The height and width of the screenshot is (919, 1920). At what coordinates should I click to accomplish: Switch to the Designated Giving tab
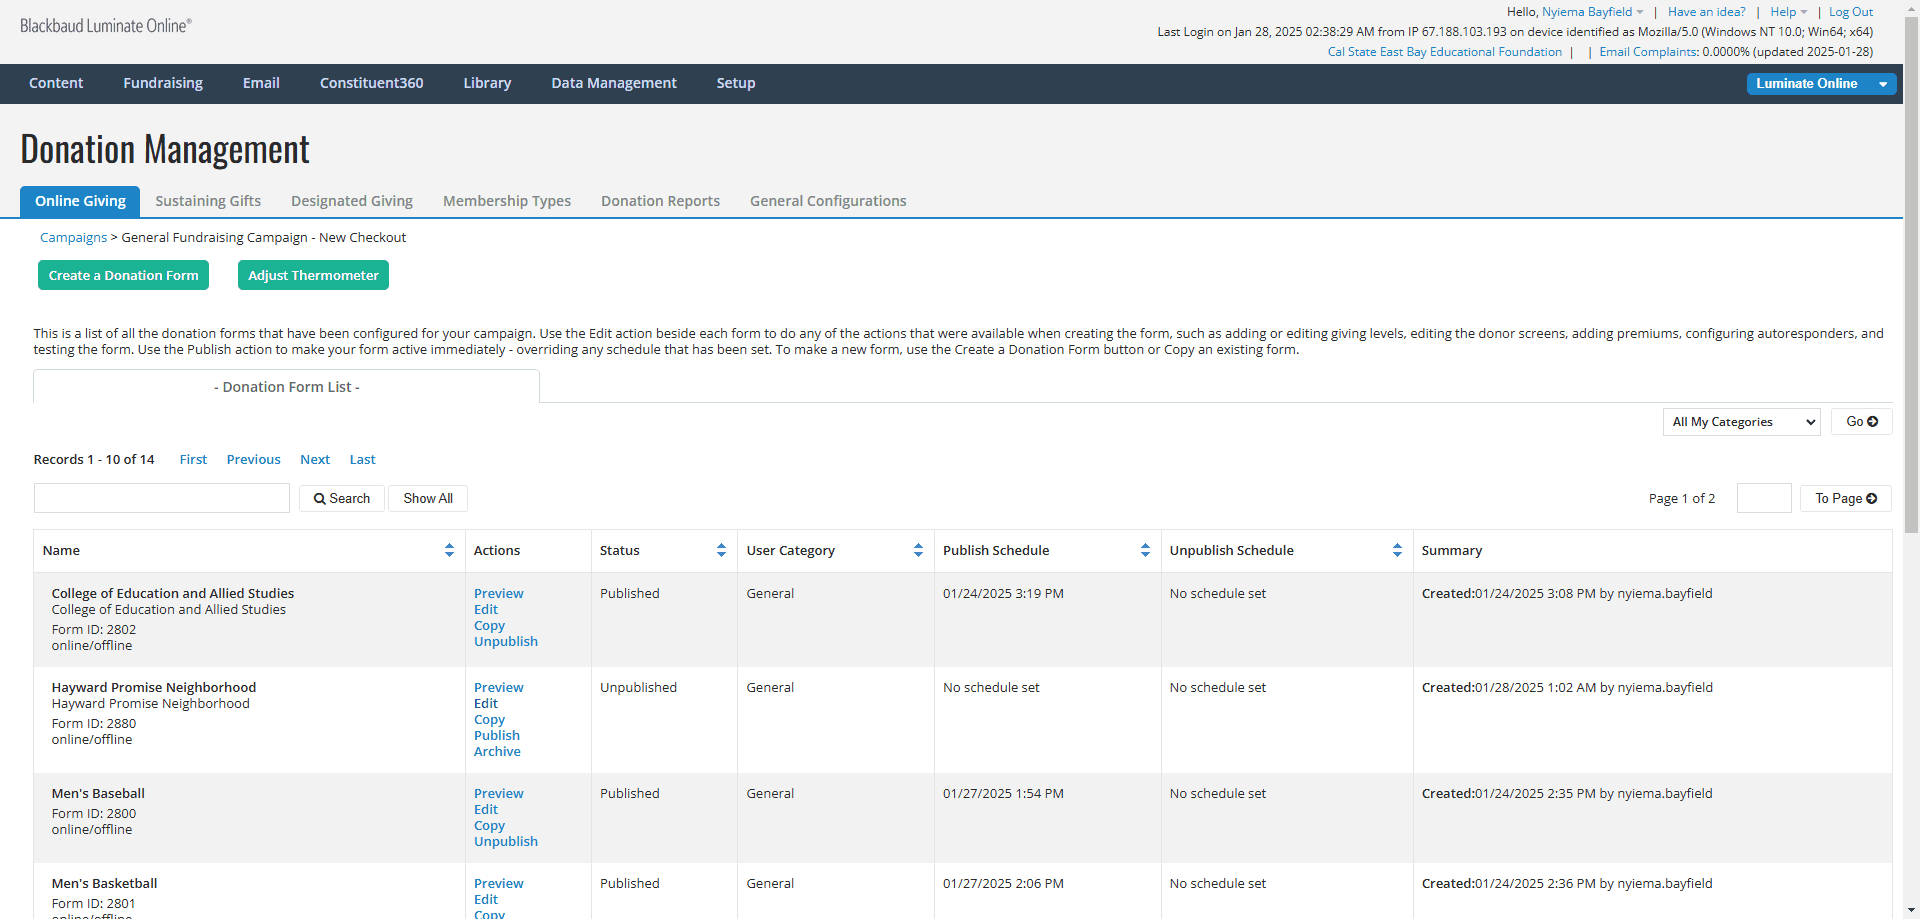coord(352,201)
